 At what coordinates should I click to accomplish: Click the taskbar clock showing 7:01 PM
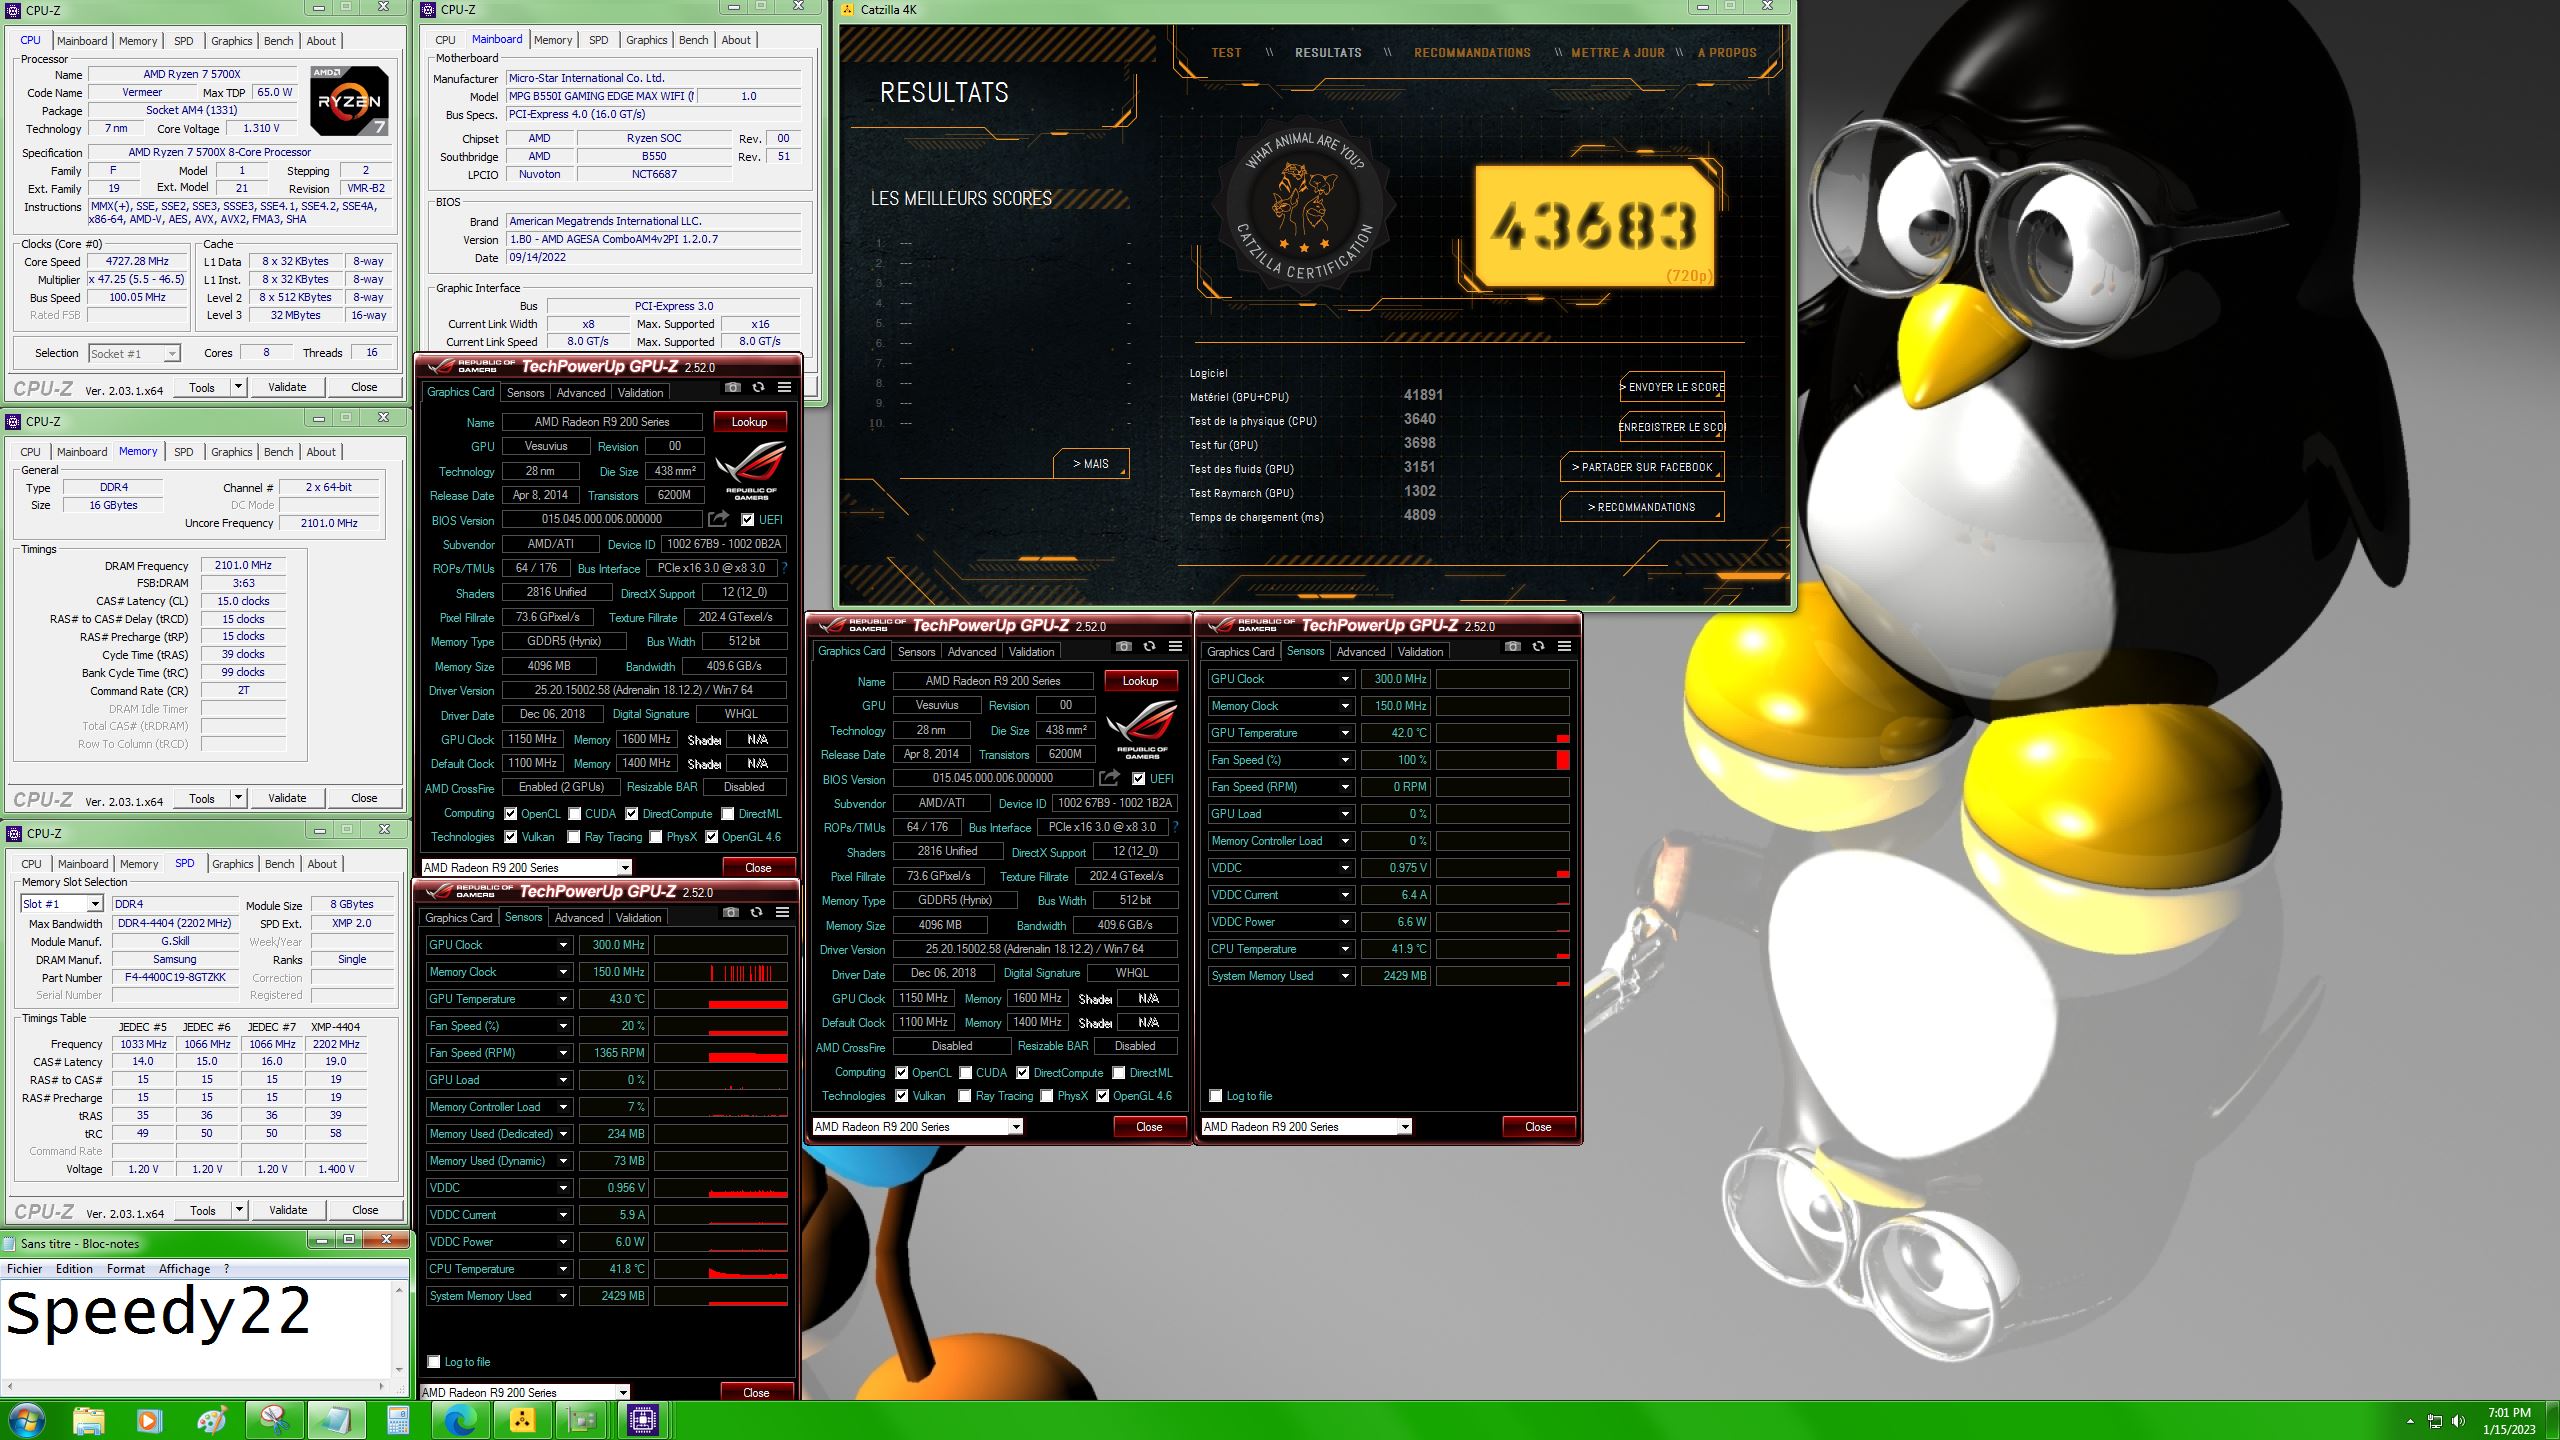(2509, 1421)
